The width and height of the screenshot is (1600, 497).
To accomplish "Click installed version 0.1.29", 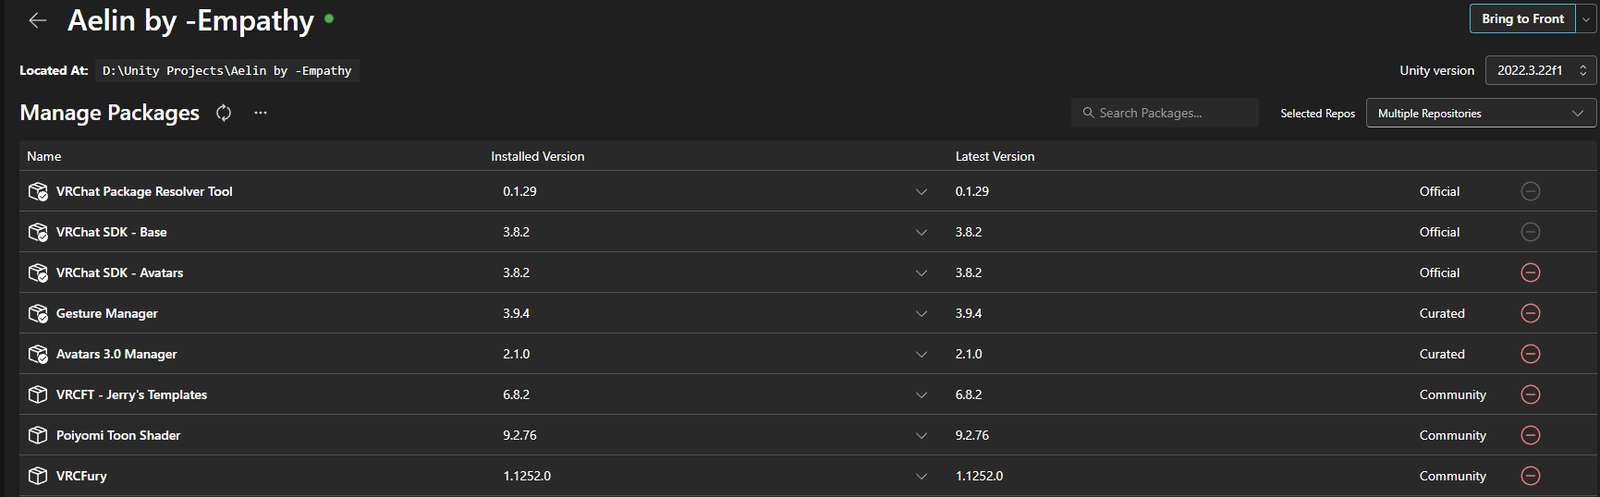I will [x=520, y=191].
